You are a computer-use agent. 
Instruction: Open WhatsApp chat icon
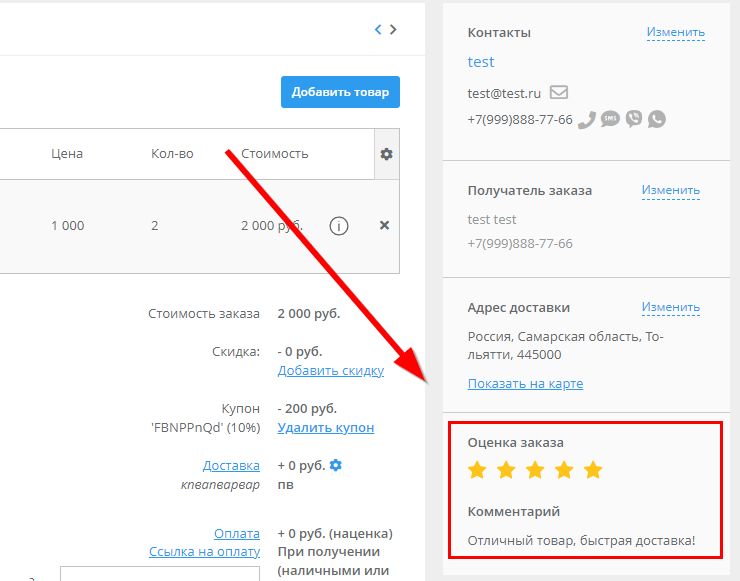click(656, 119)
